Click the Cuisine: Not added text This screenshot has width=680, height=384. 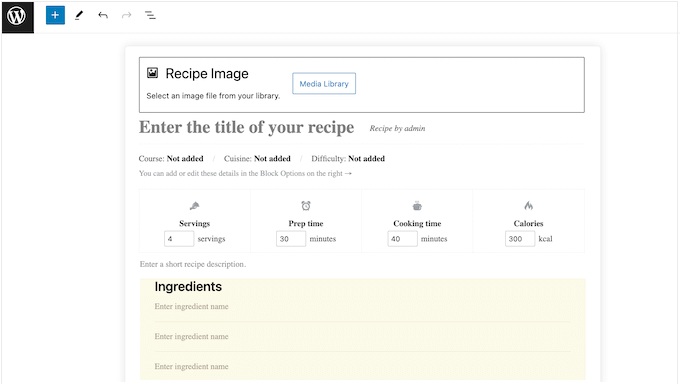pos(257,158)
